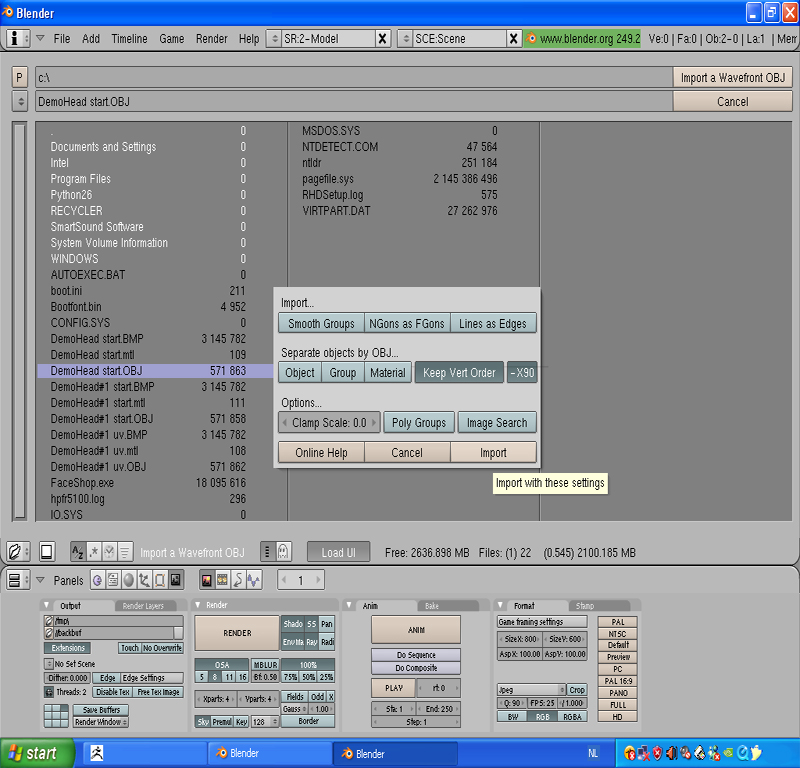Switch to the Bake tab
The image size is (800, 768).
click(x=432, y=606)
